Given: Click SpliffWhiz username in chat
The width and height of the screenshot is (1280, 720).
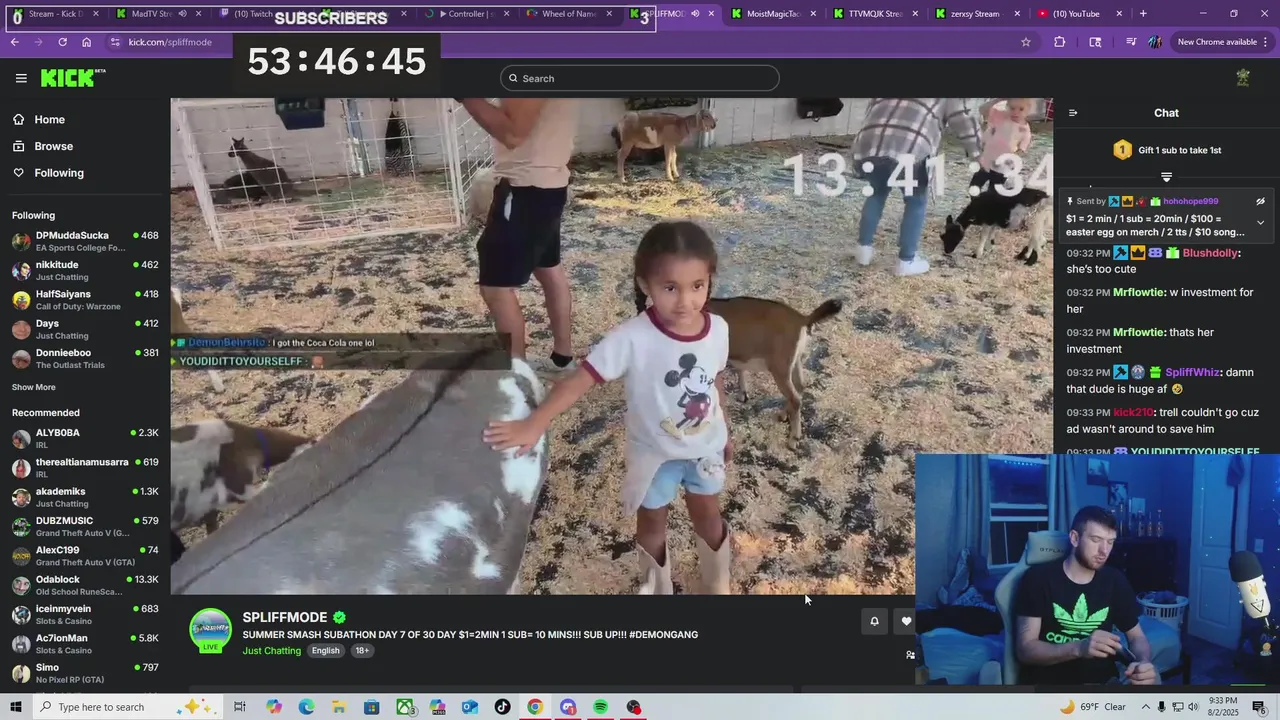Looking at the screenshot, I should 1192,372.
